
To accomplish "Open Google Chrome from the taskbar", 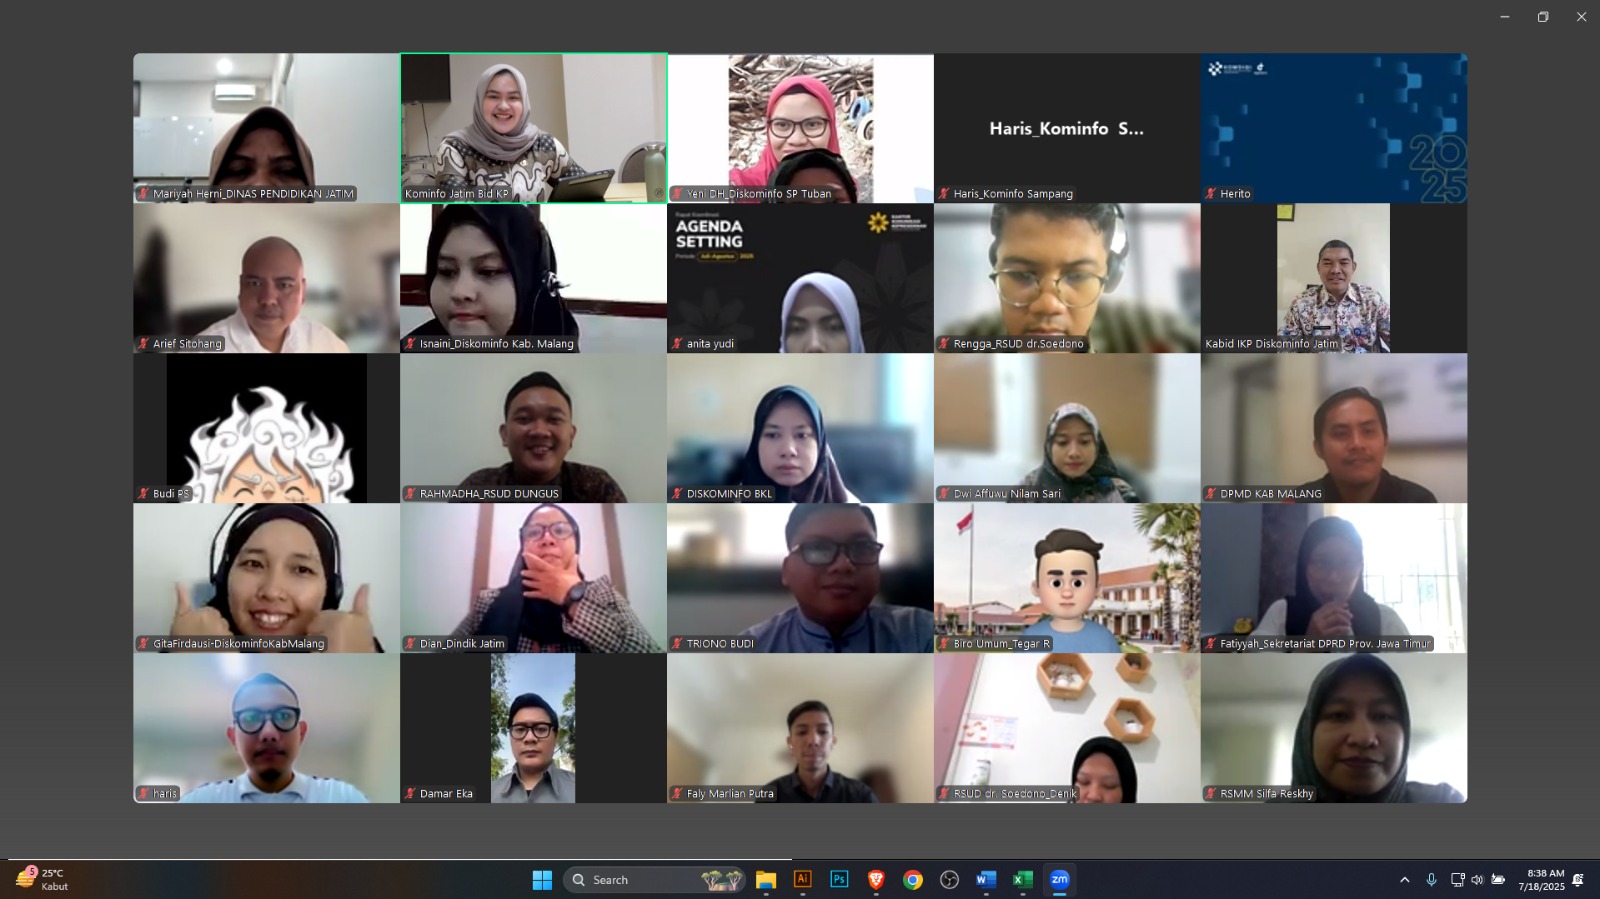I will tap(913, 880).
